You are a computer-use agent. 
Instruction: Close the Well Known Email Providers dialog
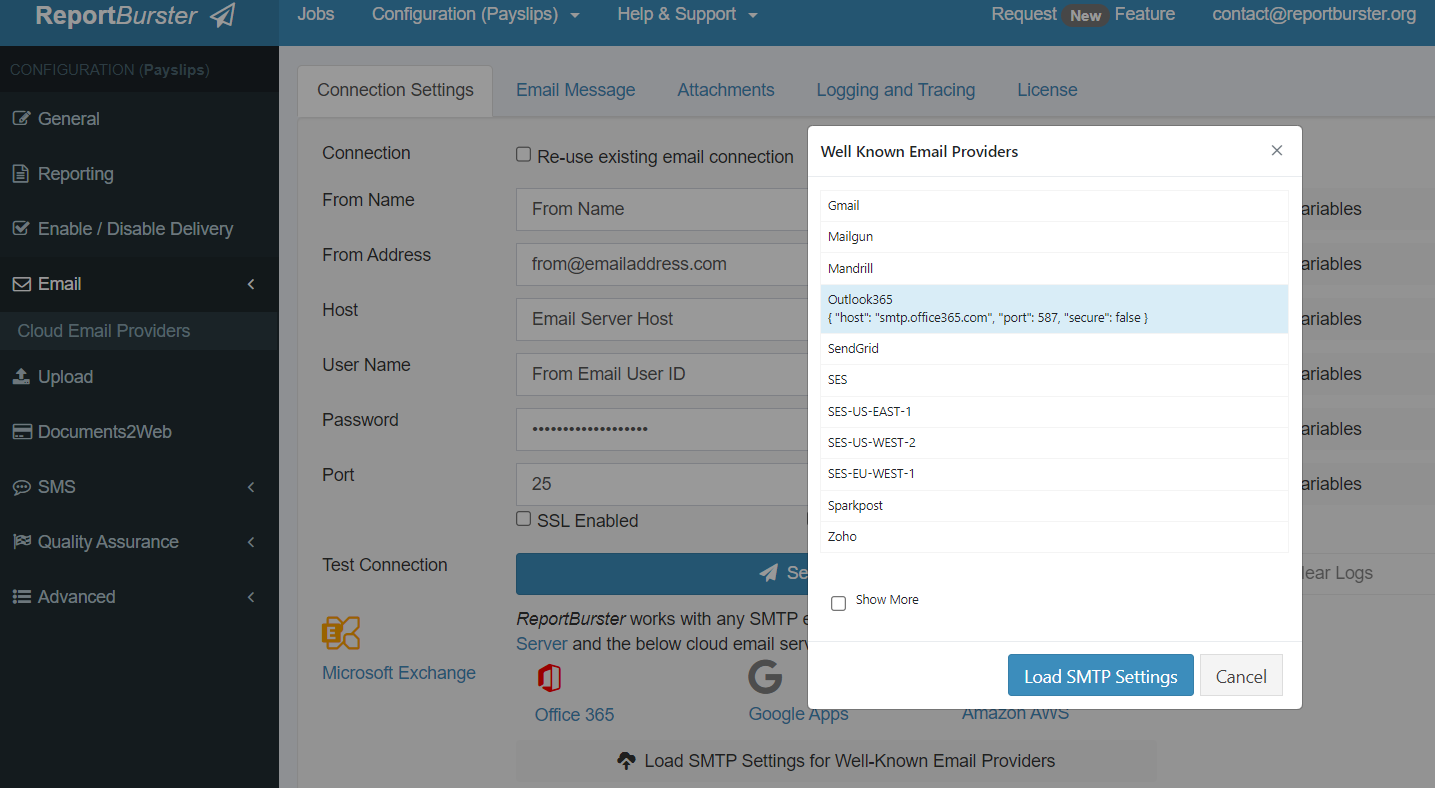tap(1277, 150)
